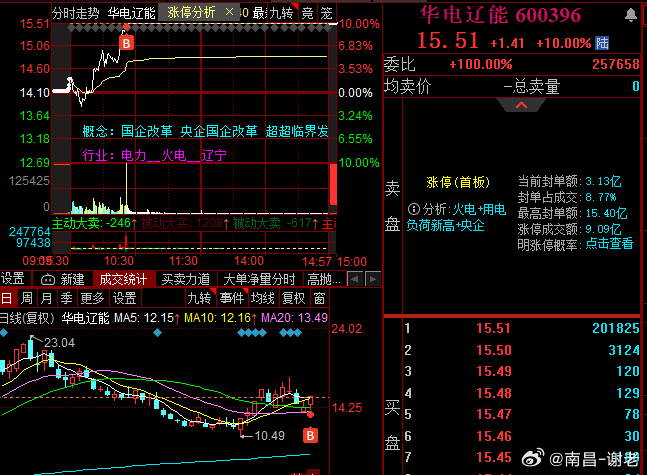The width and height of the screenshot is (647, 475).
Task: Click the 10.49 low price marker
Action: point(269,435)
